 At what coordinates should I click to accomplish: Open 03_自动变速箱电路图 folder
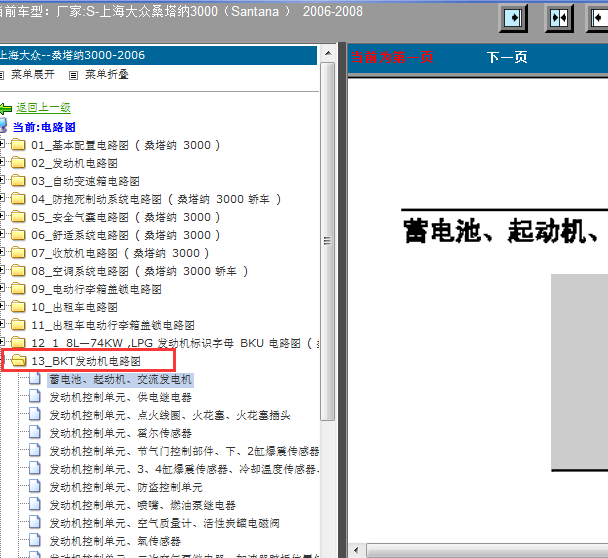pos(88,181)
